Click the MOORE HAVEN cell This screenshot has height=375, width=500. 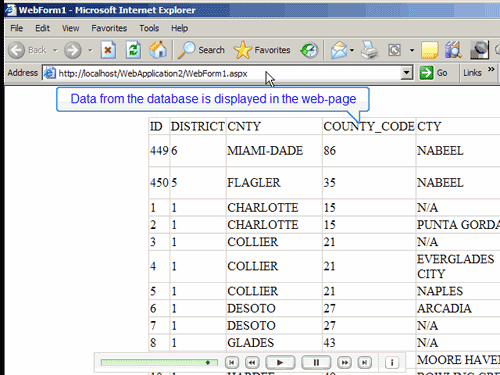(x=458, y=360)
